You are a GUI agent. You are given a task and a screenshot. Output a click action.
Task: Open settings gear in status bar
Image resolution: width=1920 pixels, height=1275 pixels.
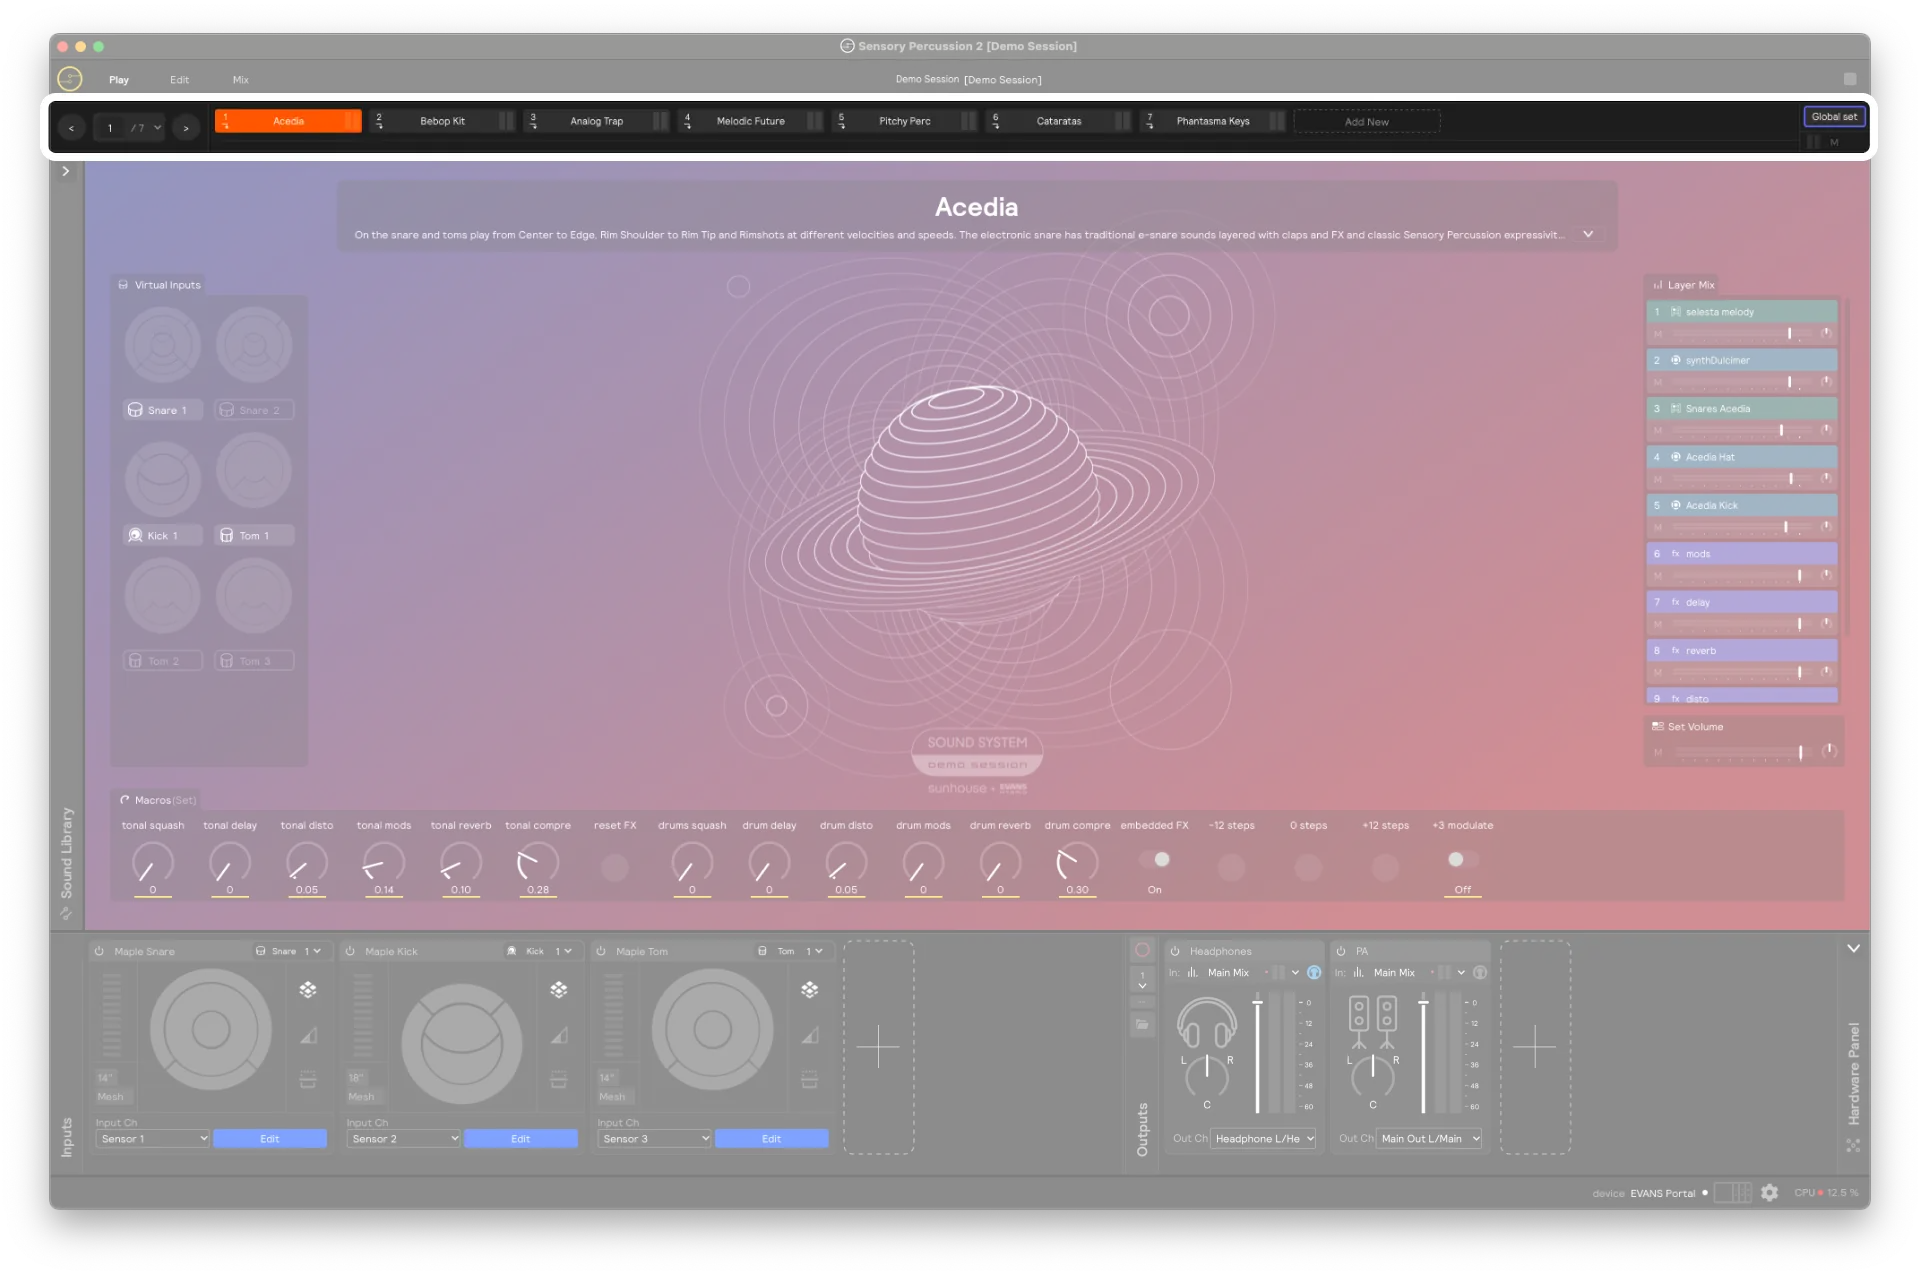coord(1769,1193)
